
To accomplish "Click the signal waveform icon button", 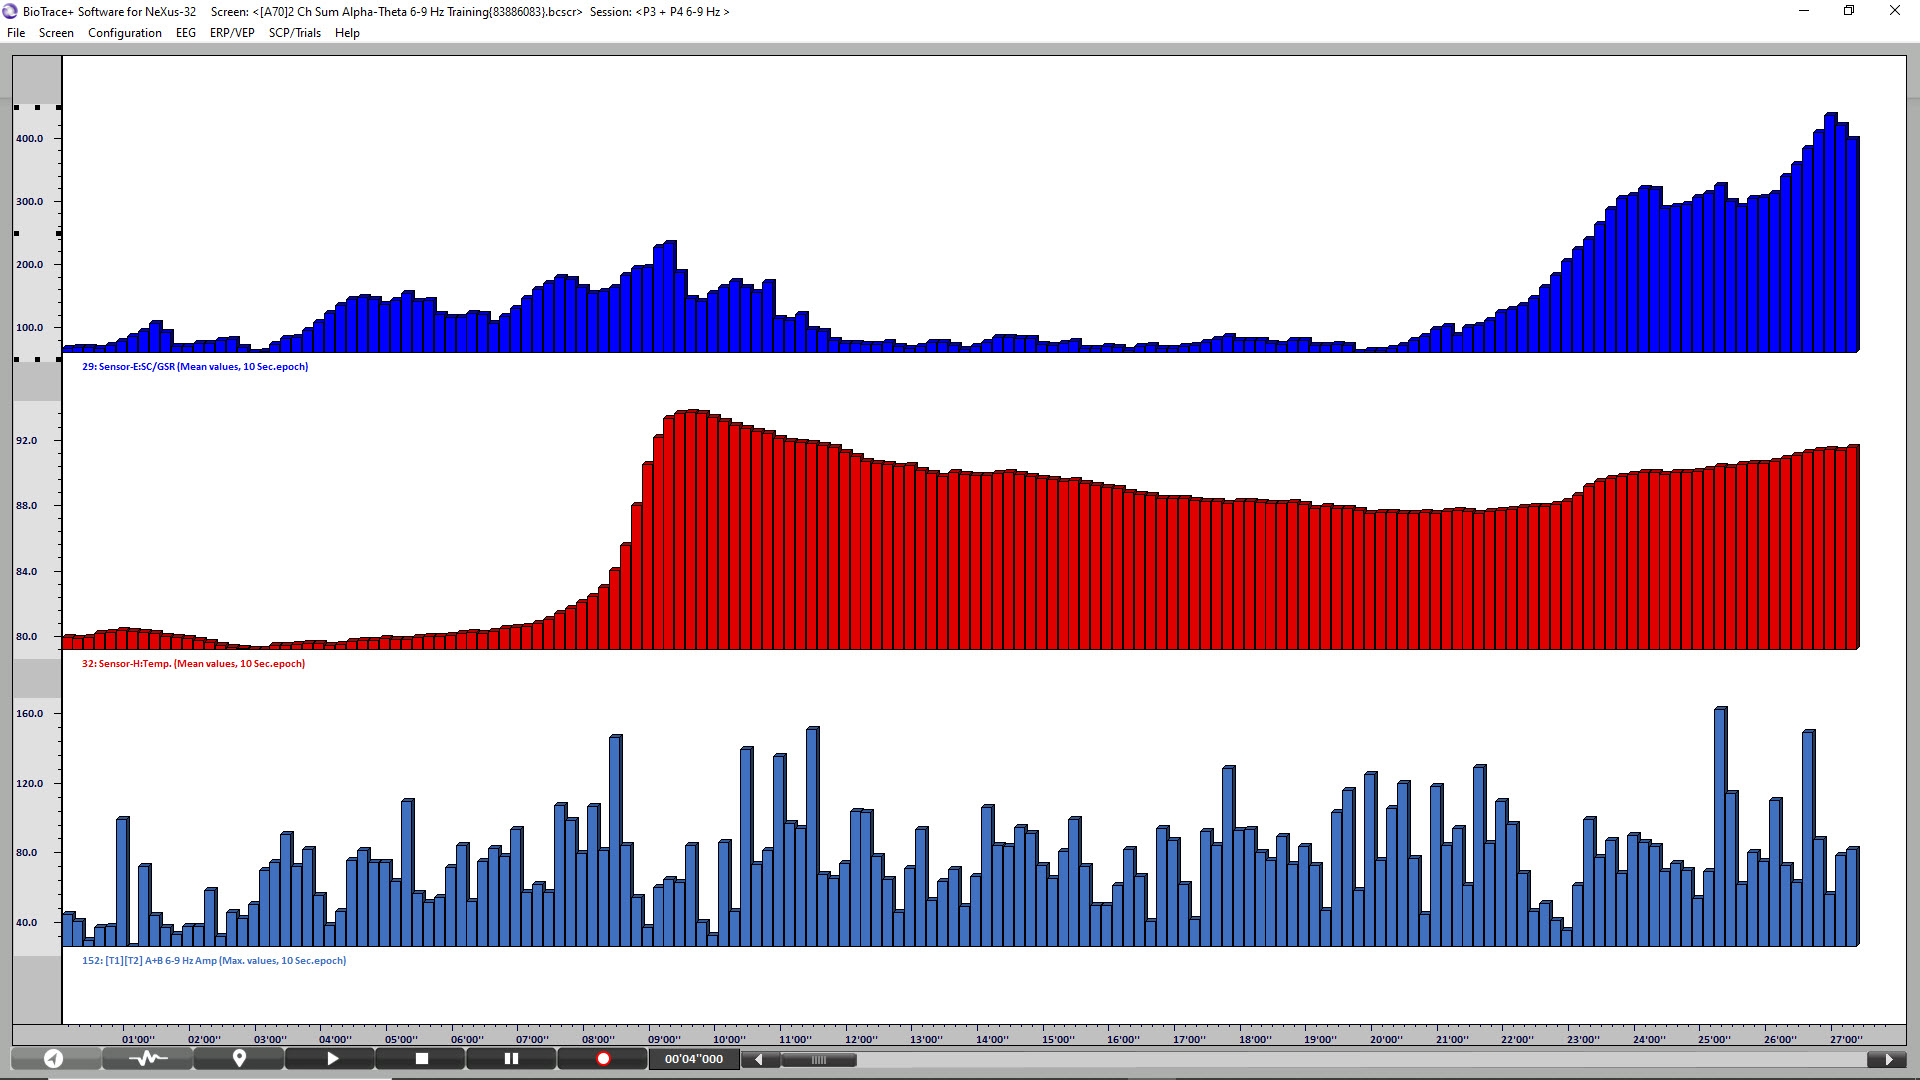I will 147,1058.
